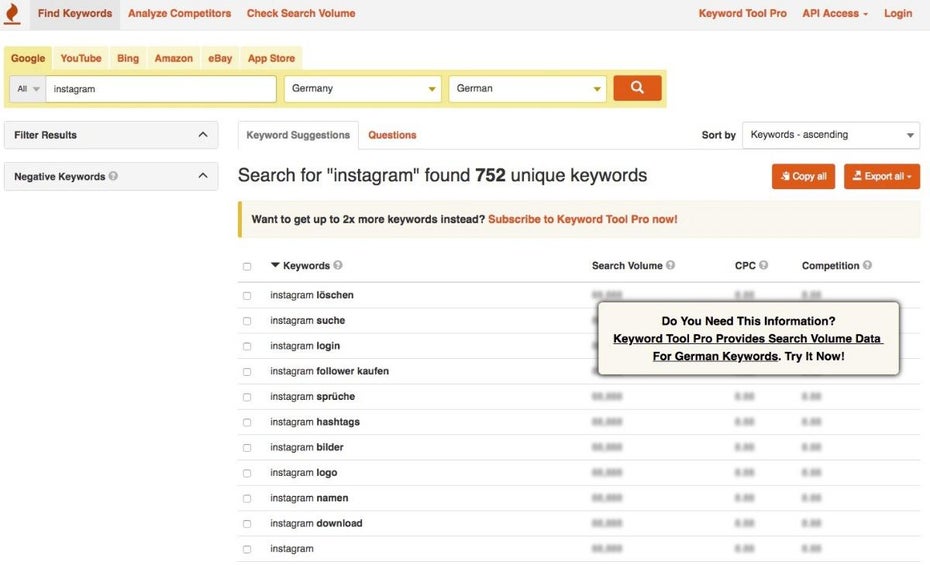
Task: Click the Keyword Tool flame logo
Action: (x=12, y=14)
